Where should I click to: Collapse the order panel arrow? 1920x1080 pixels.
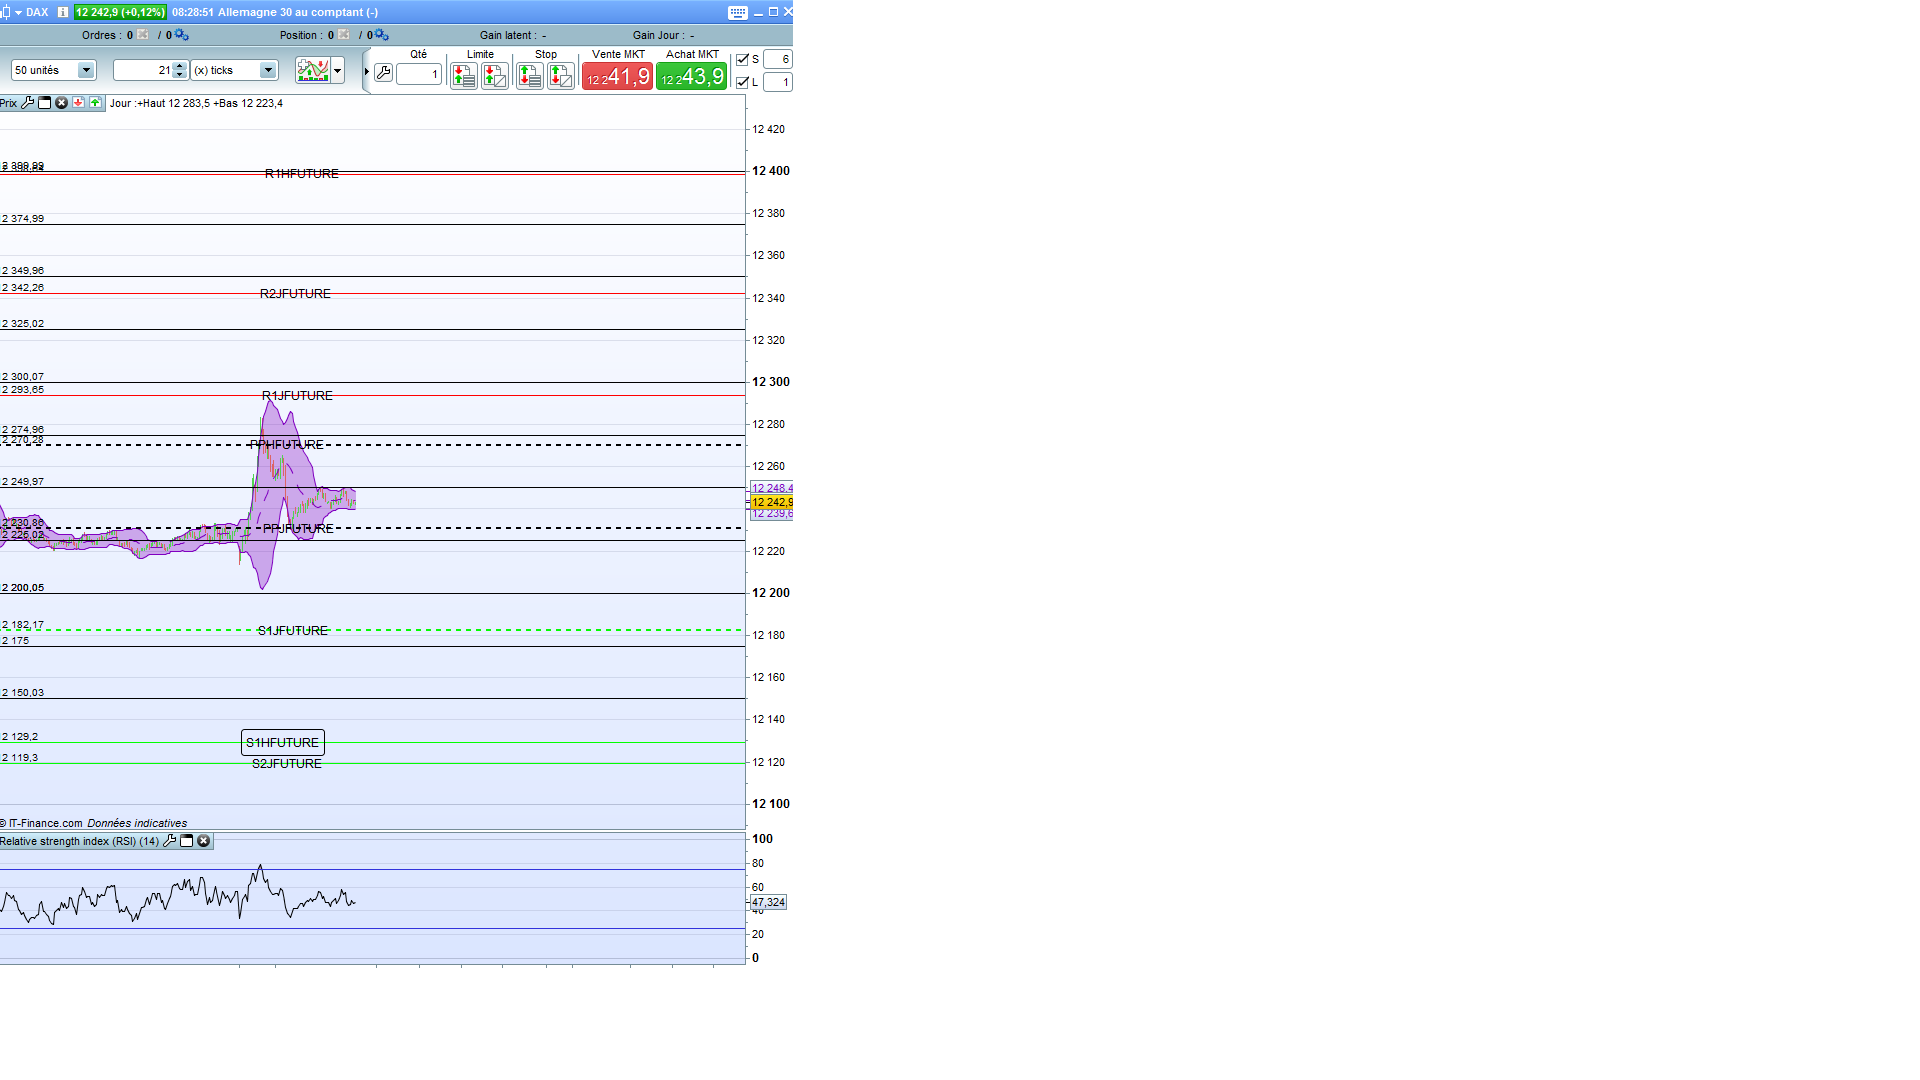[x=367, y=72]
